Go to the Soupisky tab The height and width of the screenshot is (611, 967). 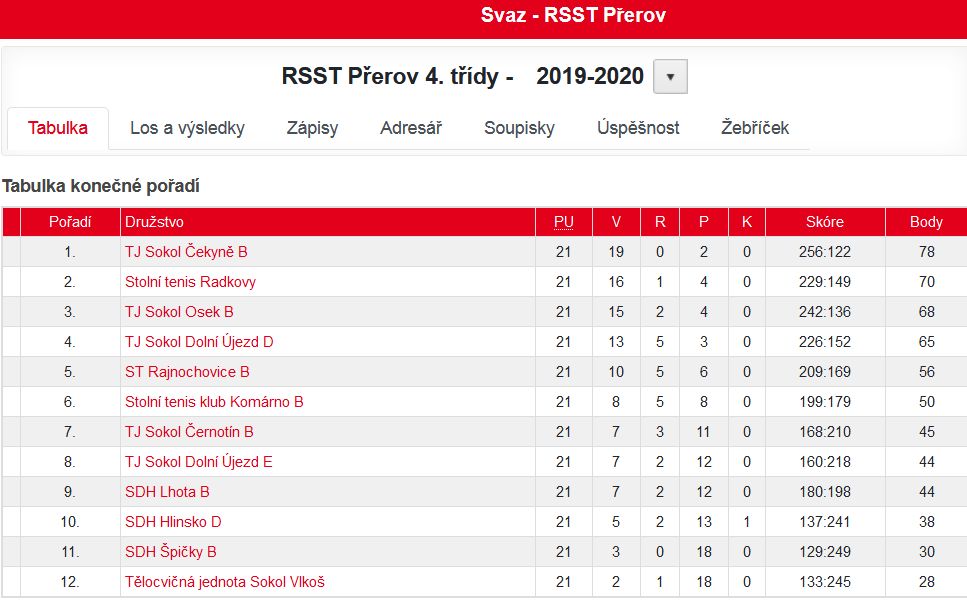pos(519,128)
